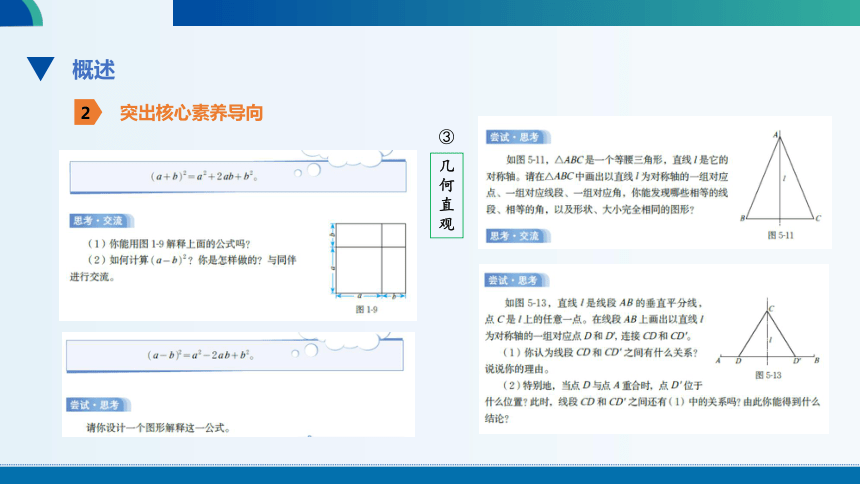Click the 图 5-11 caption
860x484 pixels.
[780, 235]
